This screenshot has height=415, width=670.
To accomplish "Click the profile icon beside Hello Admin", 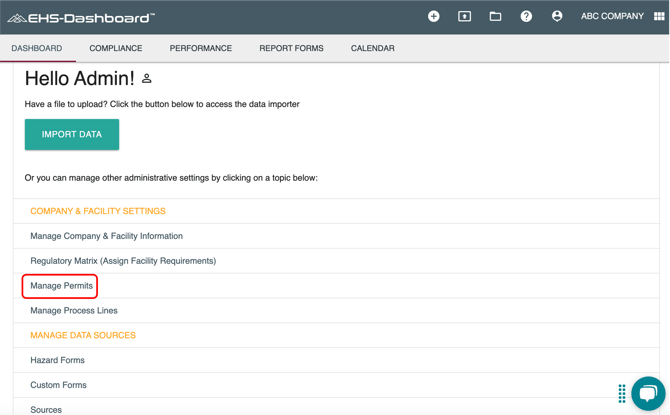I will (x=147, y=79).
